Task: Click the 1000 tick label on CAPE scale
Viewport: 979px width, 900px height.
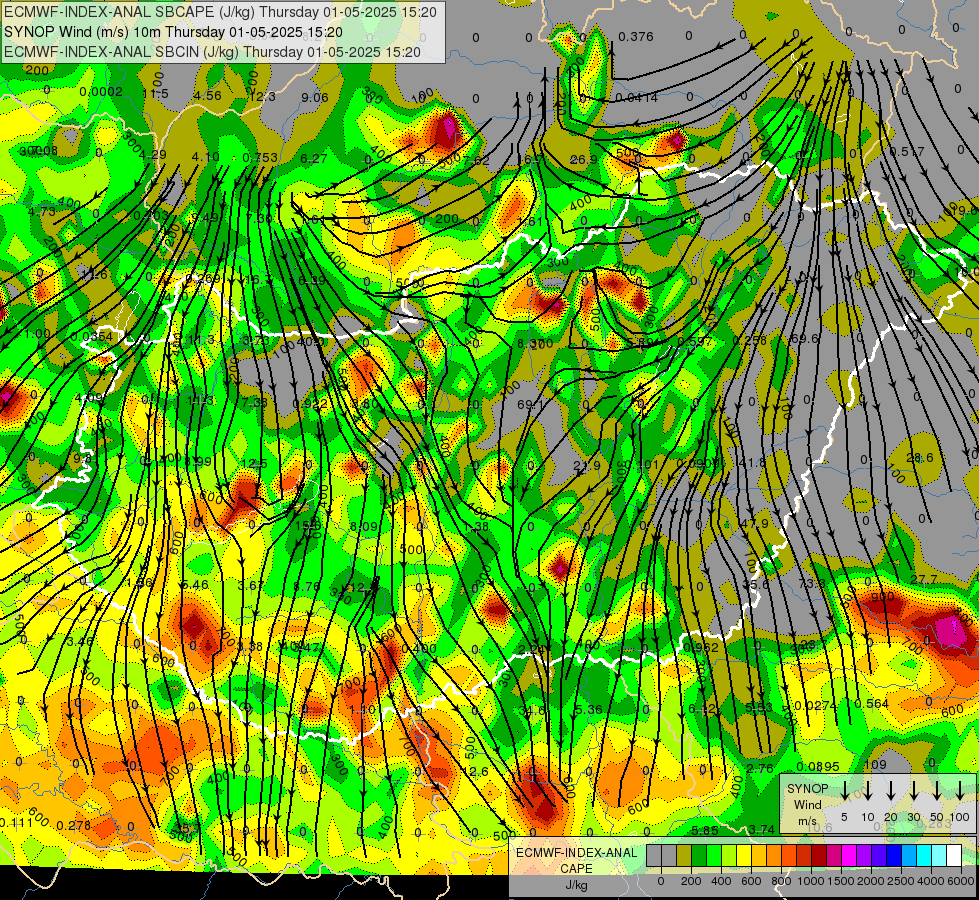Action: click(x=811, y=881)
